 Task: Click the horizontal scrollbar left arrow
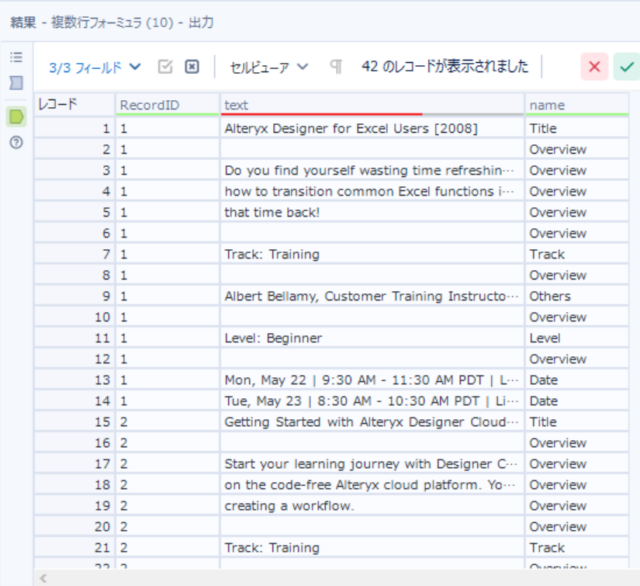coord(43,578)
